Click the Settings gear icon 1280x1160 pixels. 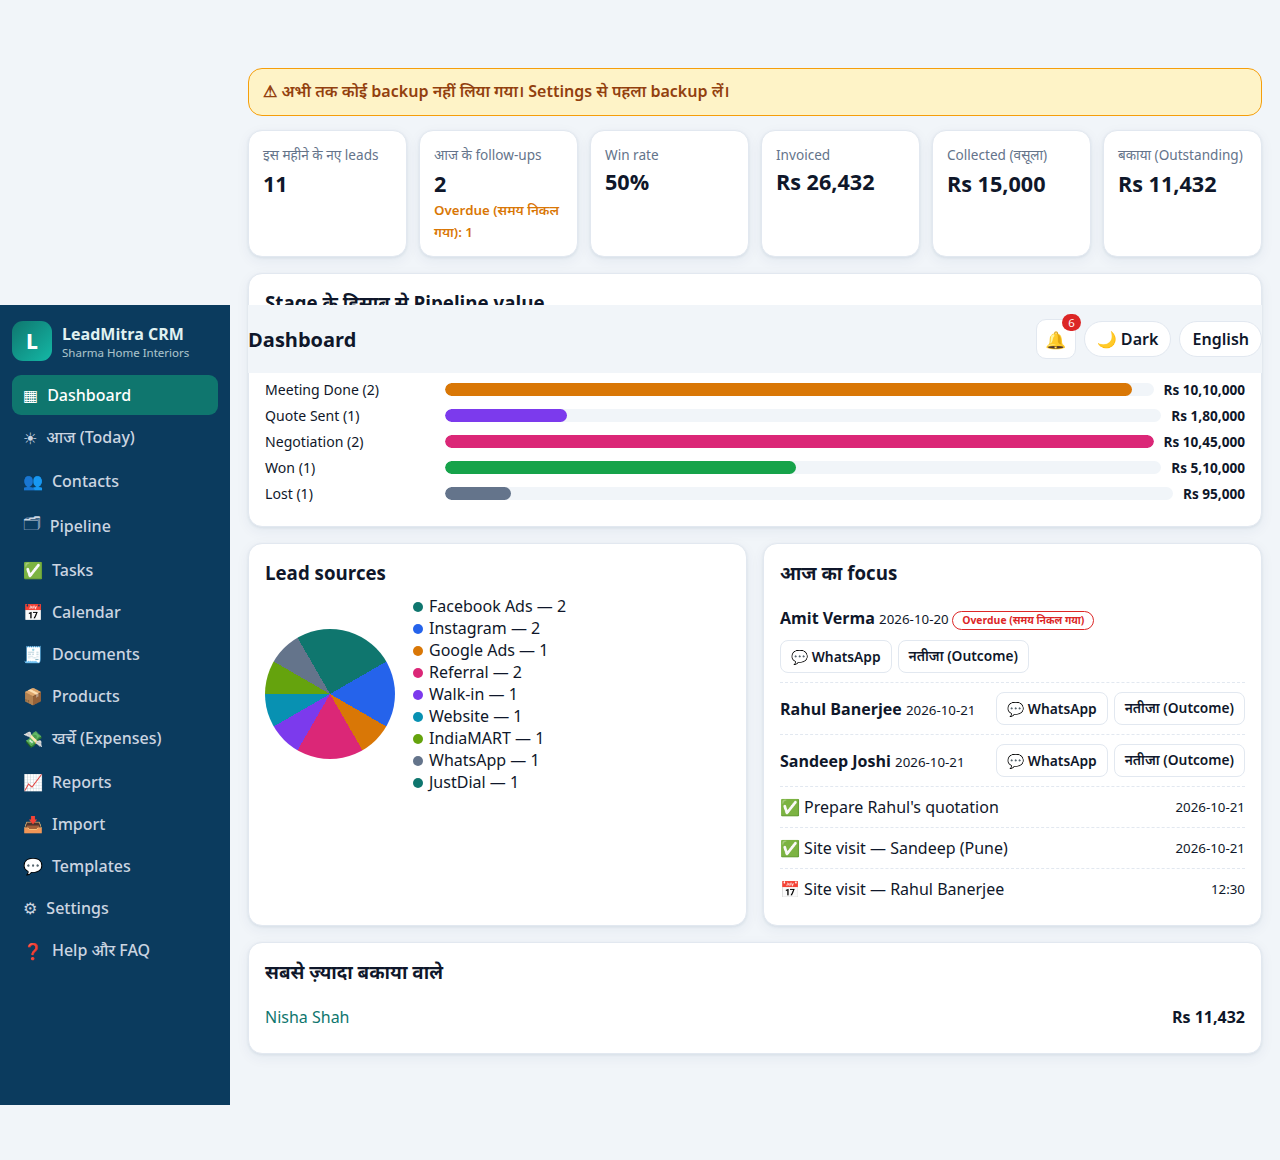(30, 908)
